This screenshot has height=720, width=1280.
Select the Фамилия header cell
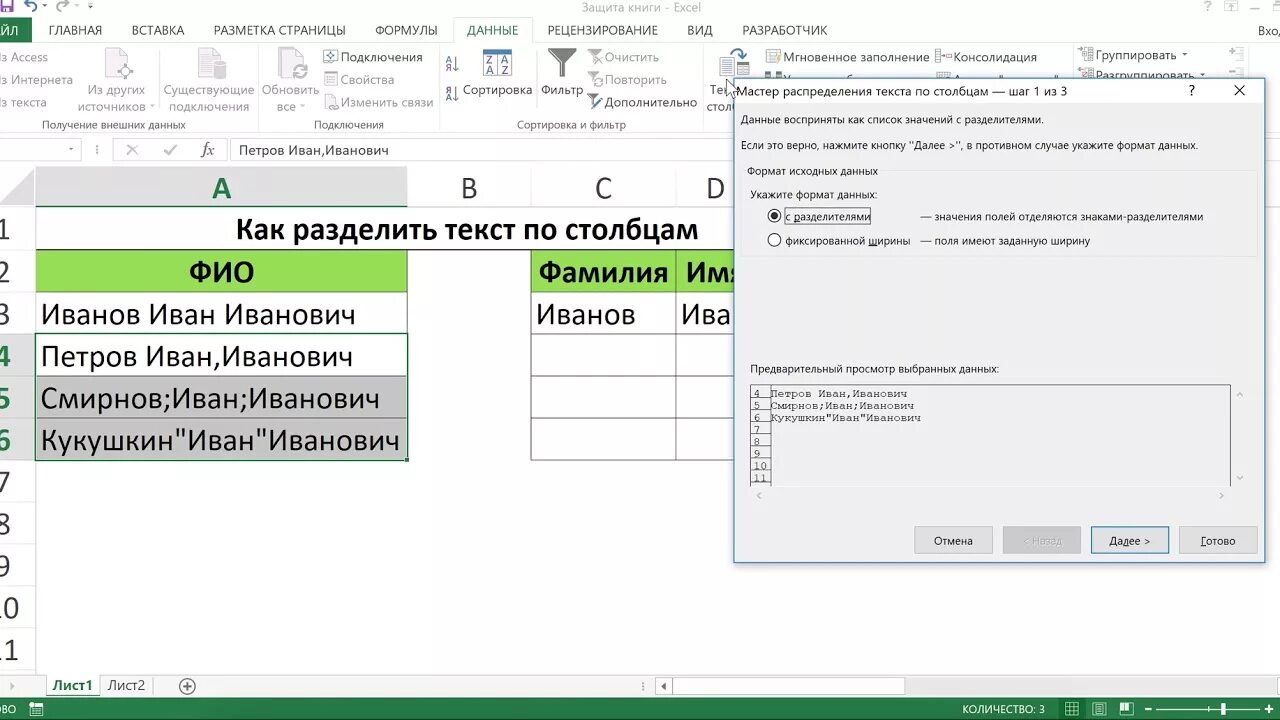click(603, 272)
